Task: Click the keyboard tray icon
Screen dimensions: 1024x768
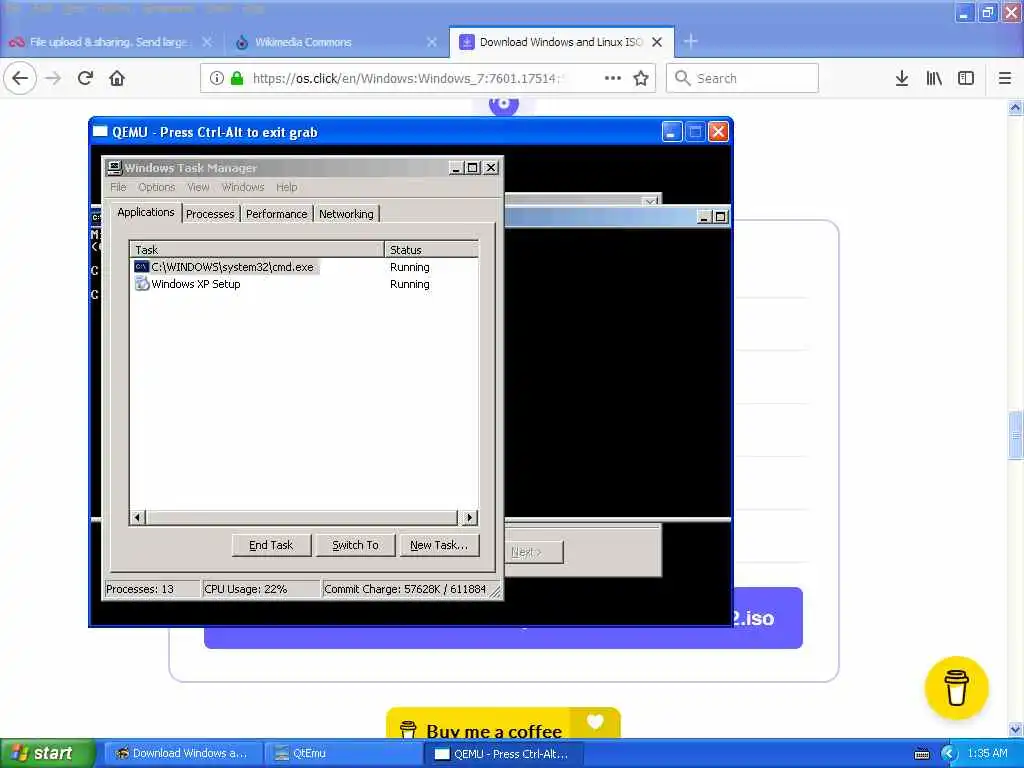Action: click(x=922, y=754)
